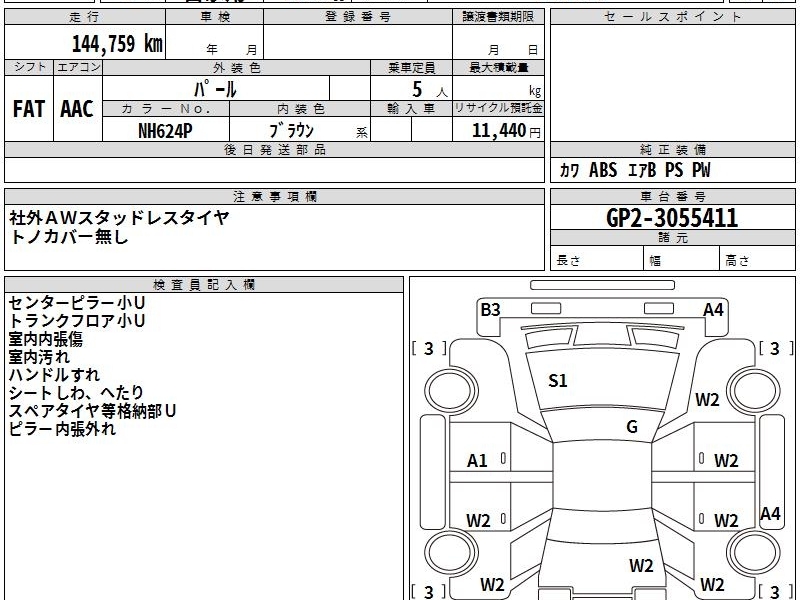Select inspector note ピラー内張外れ

tap(62, 429)
